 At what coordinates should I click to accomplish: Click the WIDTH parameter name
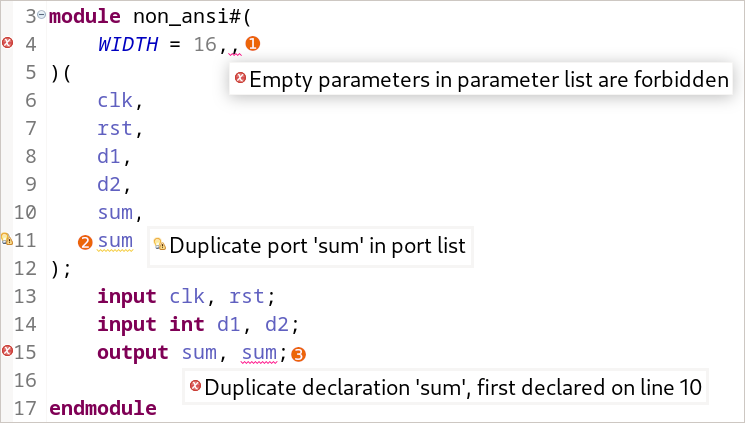click(128, 44)
